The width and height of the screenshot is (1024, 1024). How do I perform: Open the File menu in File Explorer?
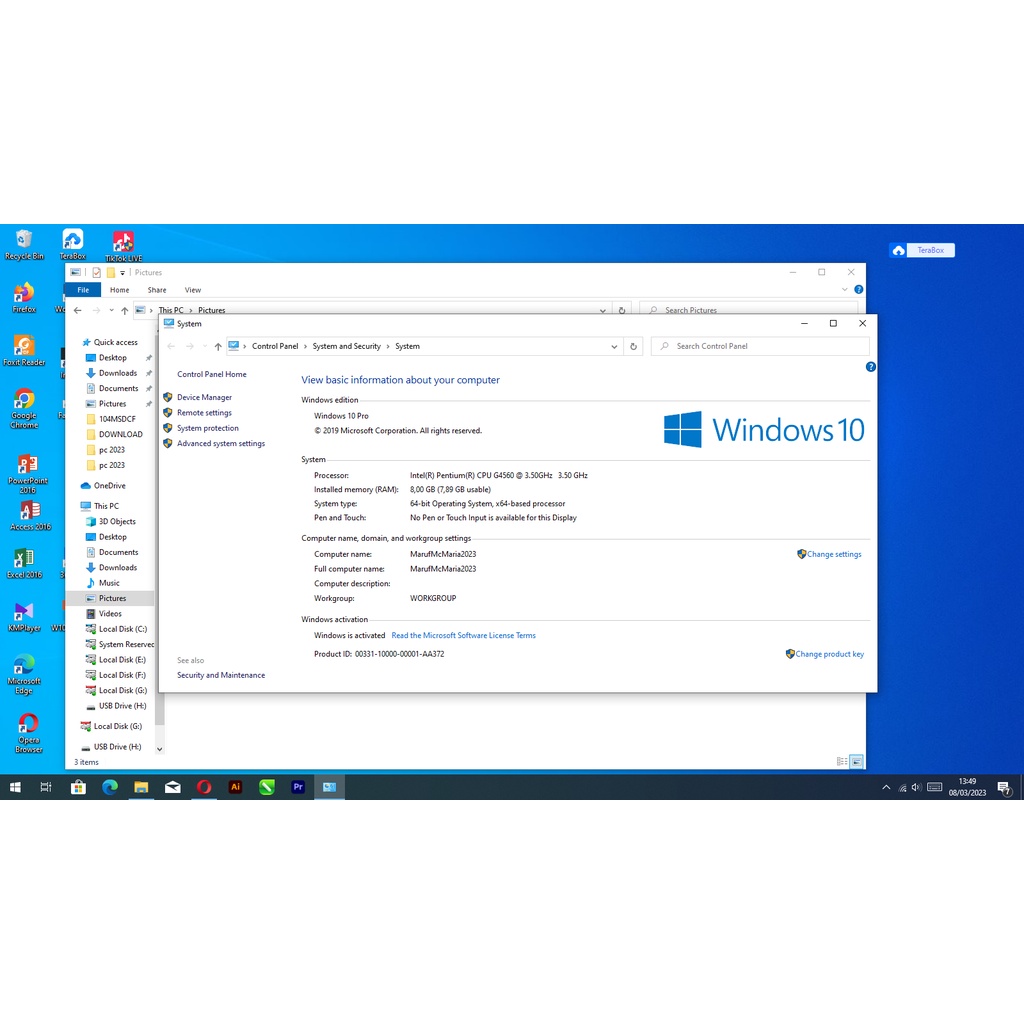tap(83, 290)
